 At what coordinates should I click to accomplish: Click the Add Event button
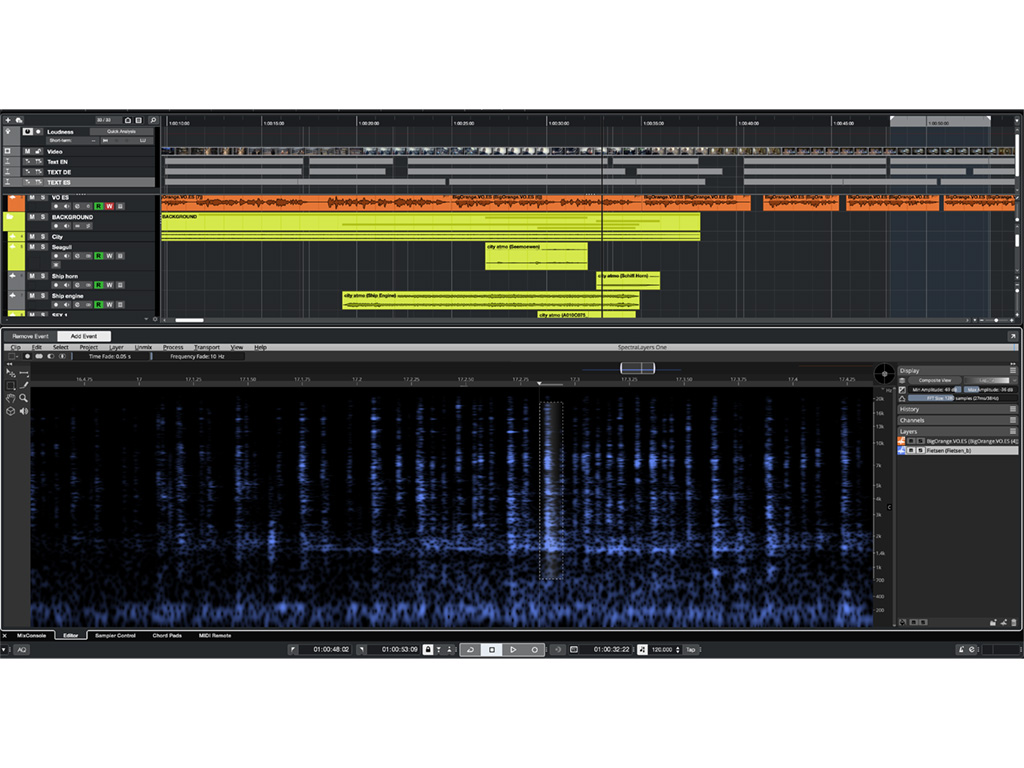tap(84, 336)
